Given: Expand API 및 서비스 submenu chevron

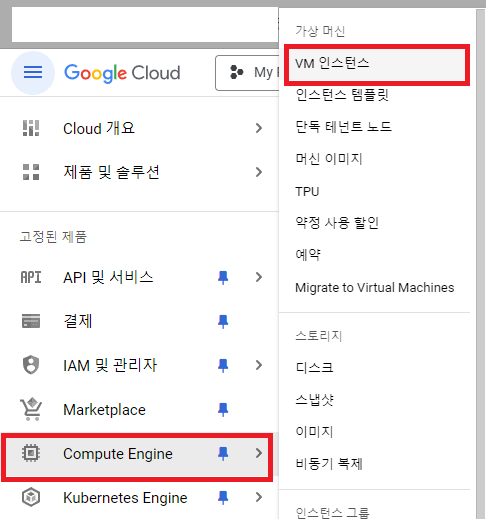Looking at the screenshot, I should point(259,277).
